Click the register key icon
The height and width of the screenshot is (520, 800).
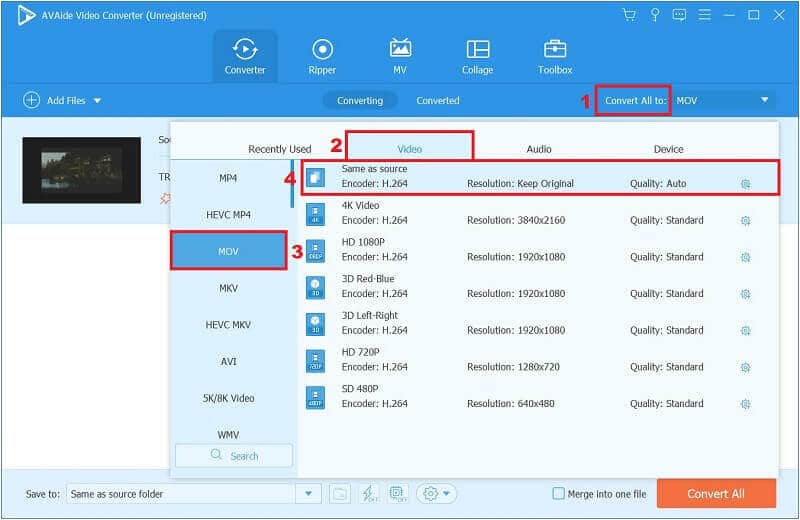pyautogui.click(x=655, y=15)
